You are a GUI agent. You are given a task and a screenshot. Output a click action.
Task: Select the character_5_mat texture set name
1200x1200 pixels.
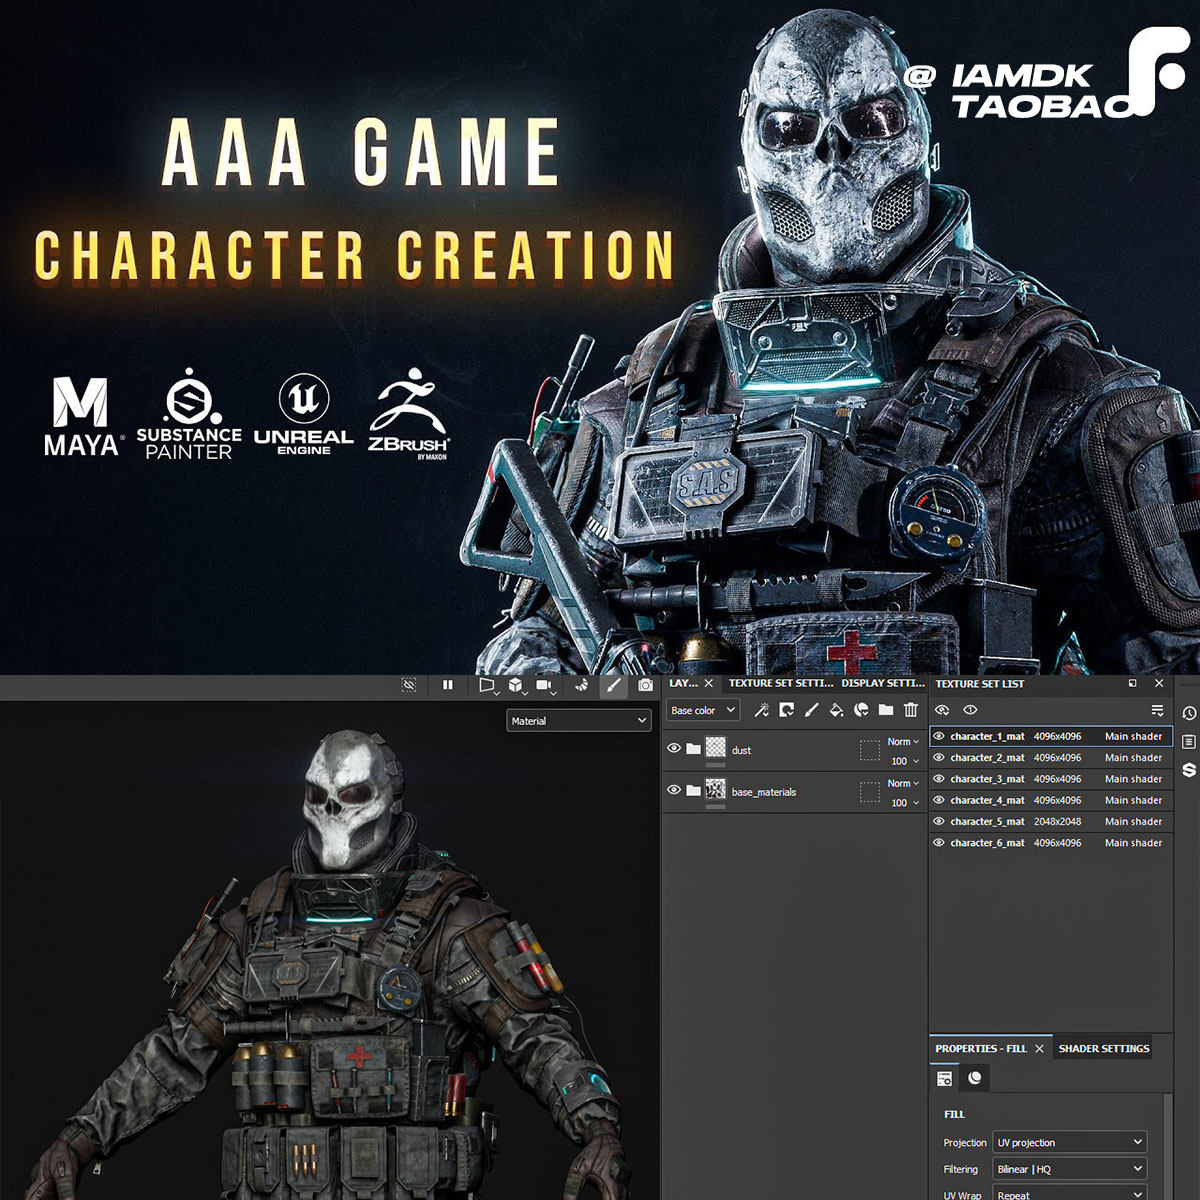(x=987, y=821)
